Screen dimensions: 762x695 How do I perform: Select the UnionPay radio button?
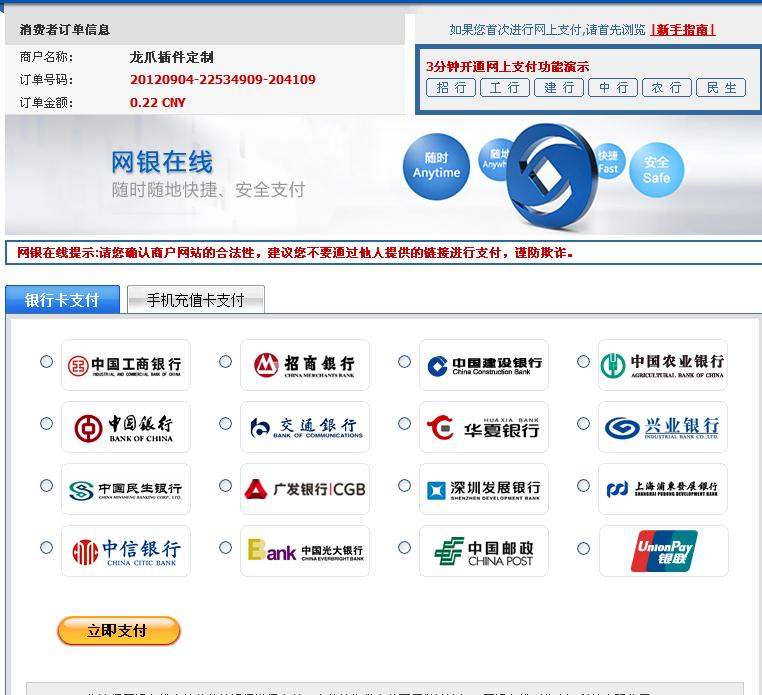pyautogui.click(x=583, y=549)
